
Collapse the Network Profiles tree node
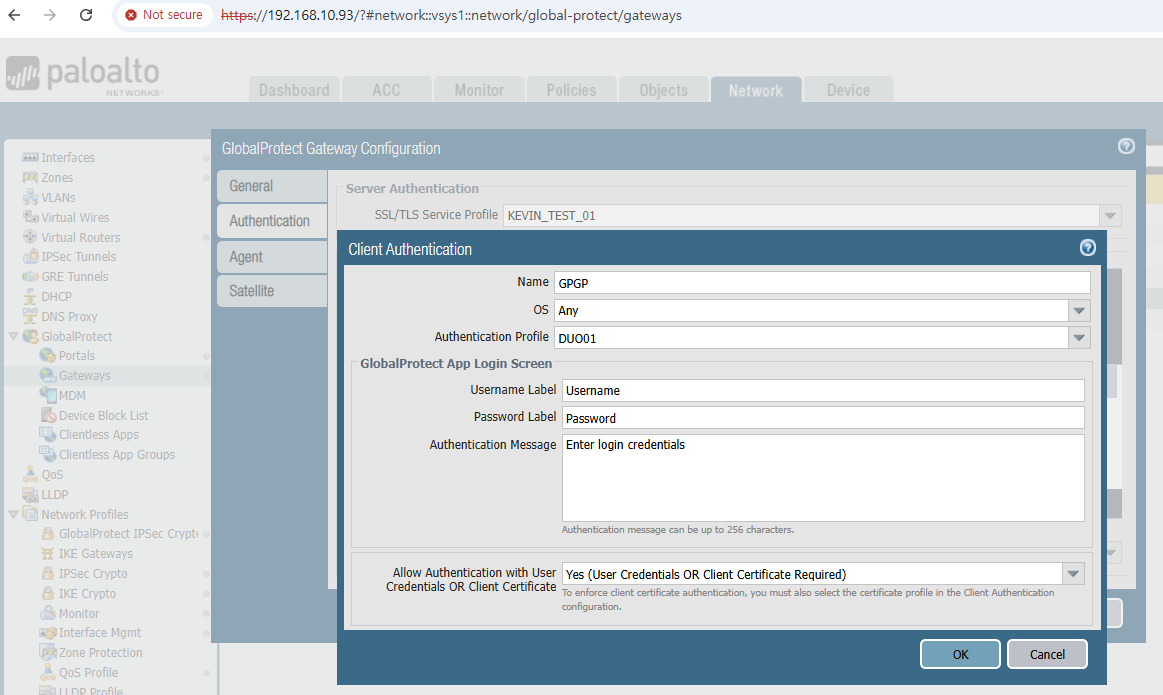(13, 514)
